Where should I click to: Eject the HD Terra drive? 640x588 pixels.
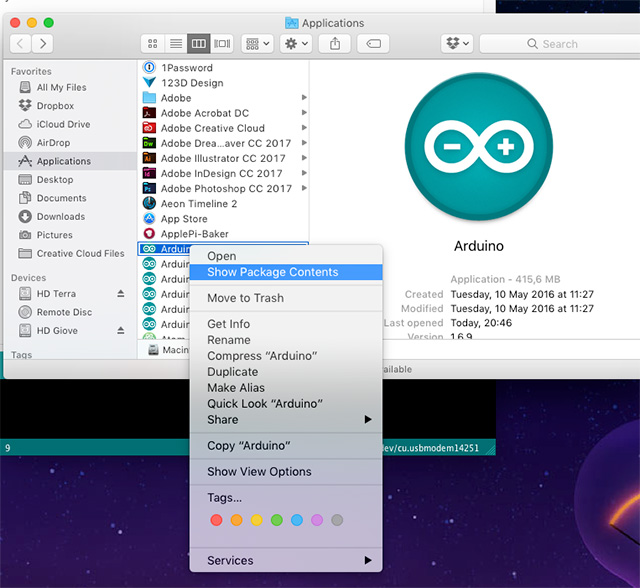pos(121,293)
